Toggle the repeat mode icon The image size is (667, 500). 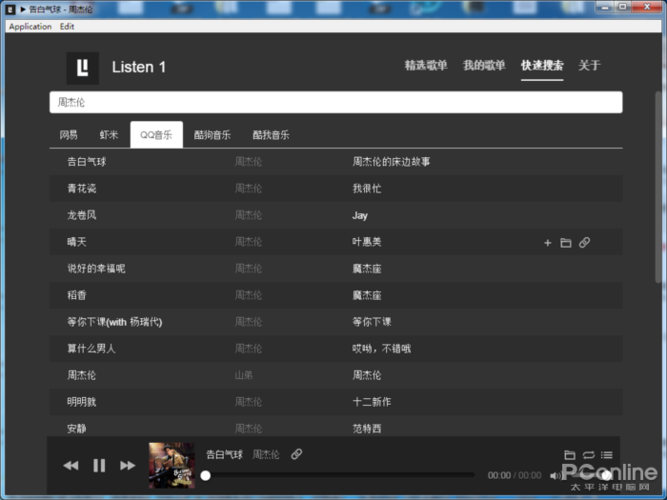click(589, 455)
